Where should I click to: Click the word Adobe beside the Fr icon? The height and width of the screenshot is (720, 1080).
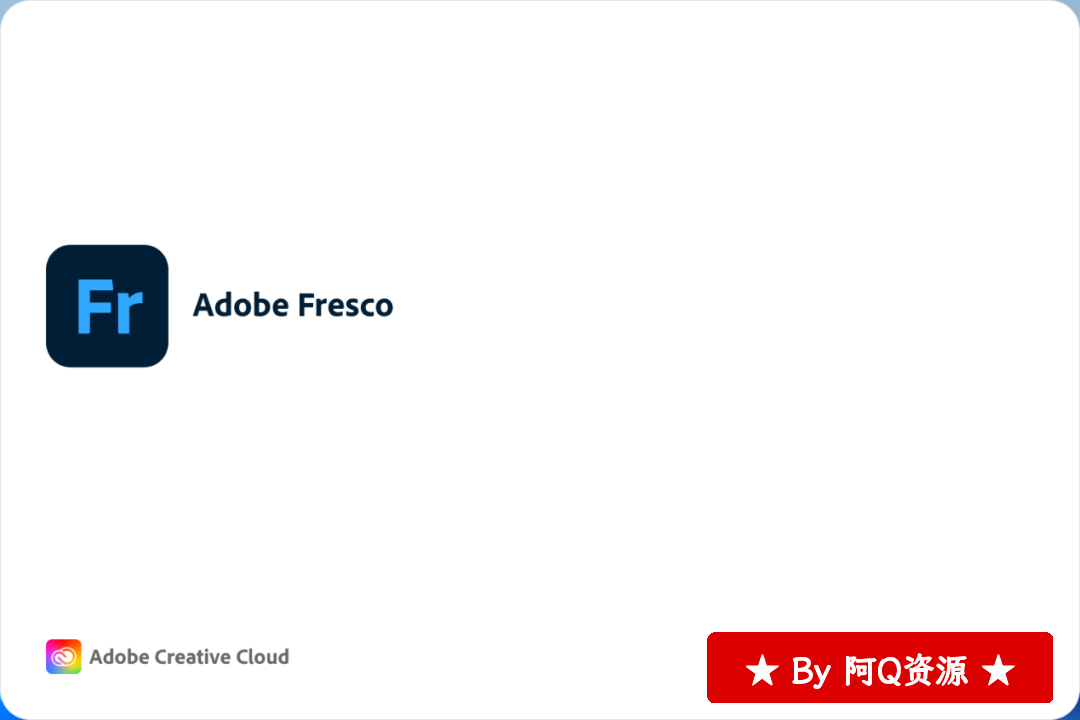point(240,305)
